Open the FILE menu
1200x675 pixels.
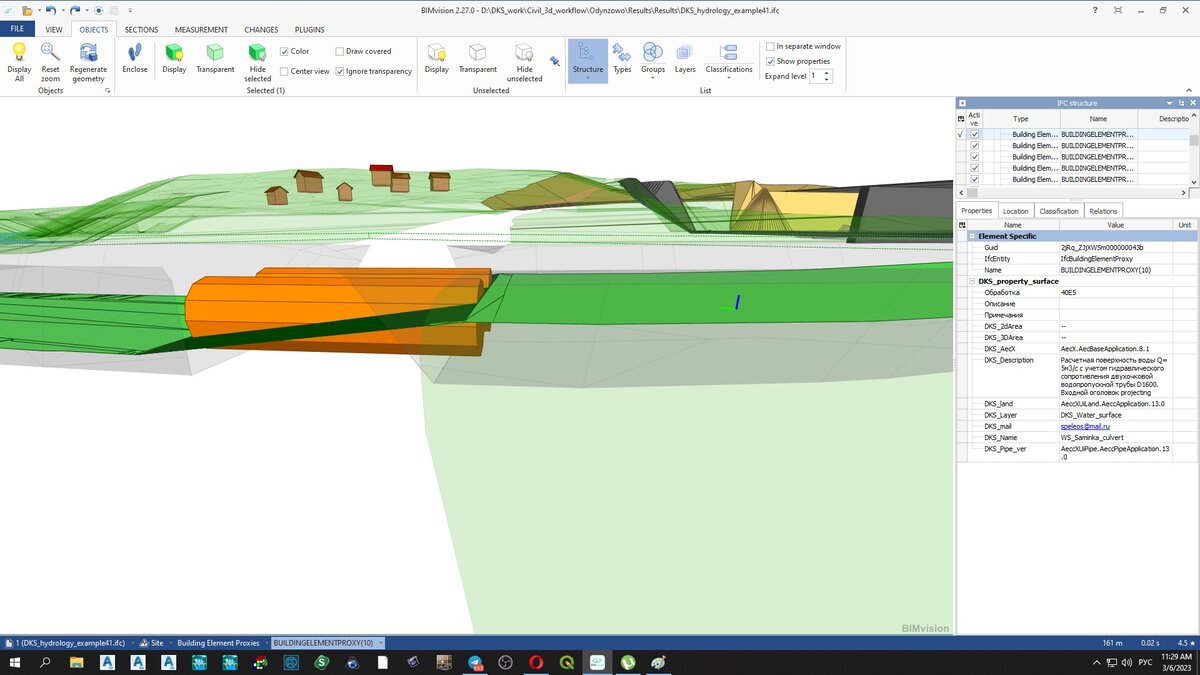click(x=18, y=29)
